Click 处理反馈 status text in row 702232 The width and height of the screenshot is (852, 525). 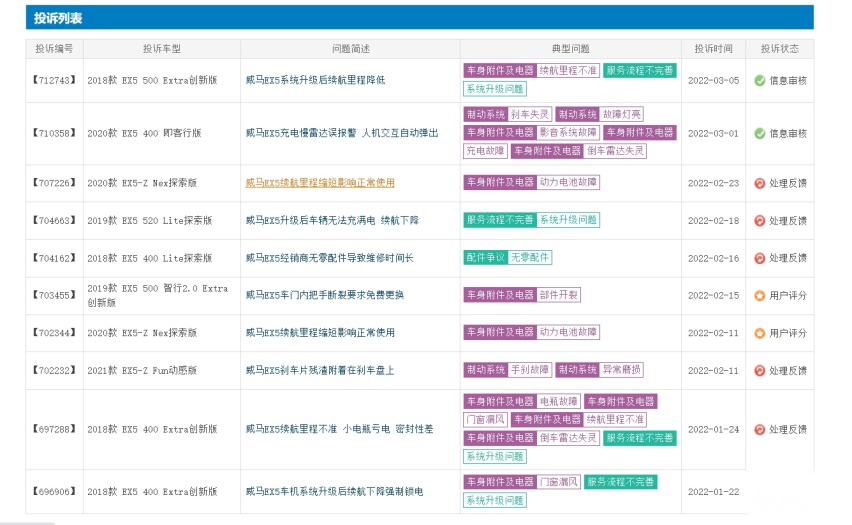788,371
